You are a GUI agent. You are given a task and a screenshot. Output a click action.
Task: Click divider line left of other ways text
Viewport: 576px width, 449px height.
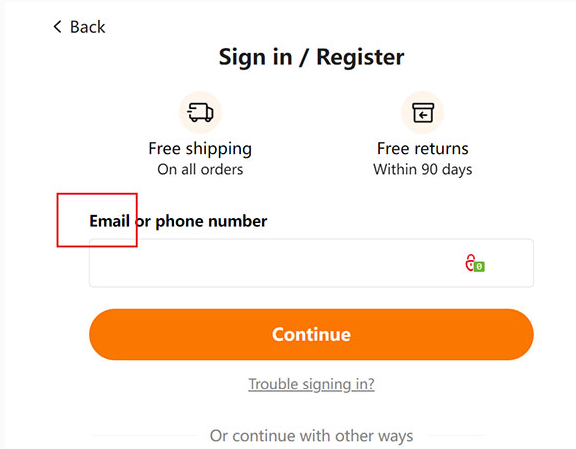click(143, 436)
